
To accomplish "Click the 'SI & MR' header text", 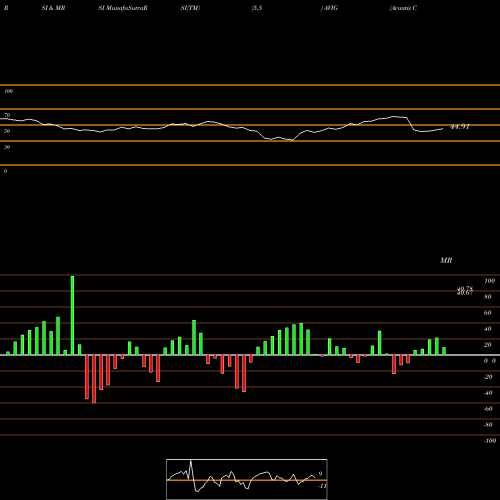I will point(53,8).
